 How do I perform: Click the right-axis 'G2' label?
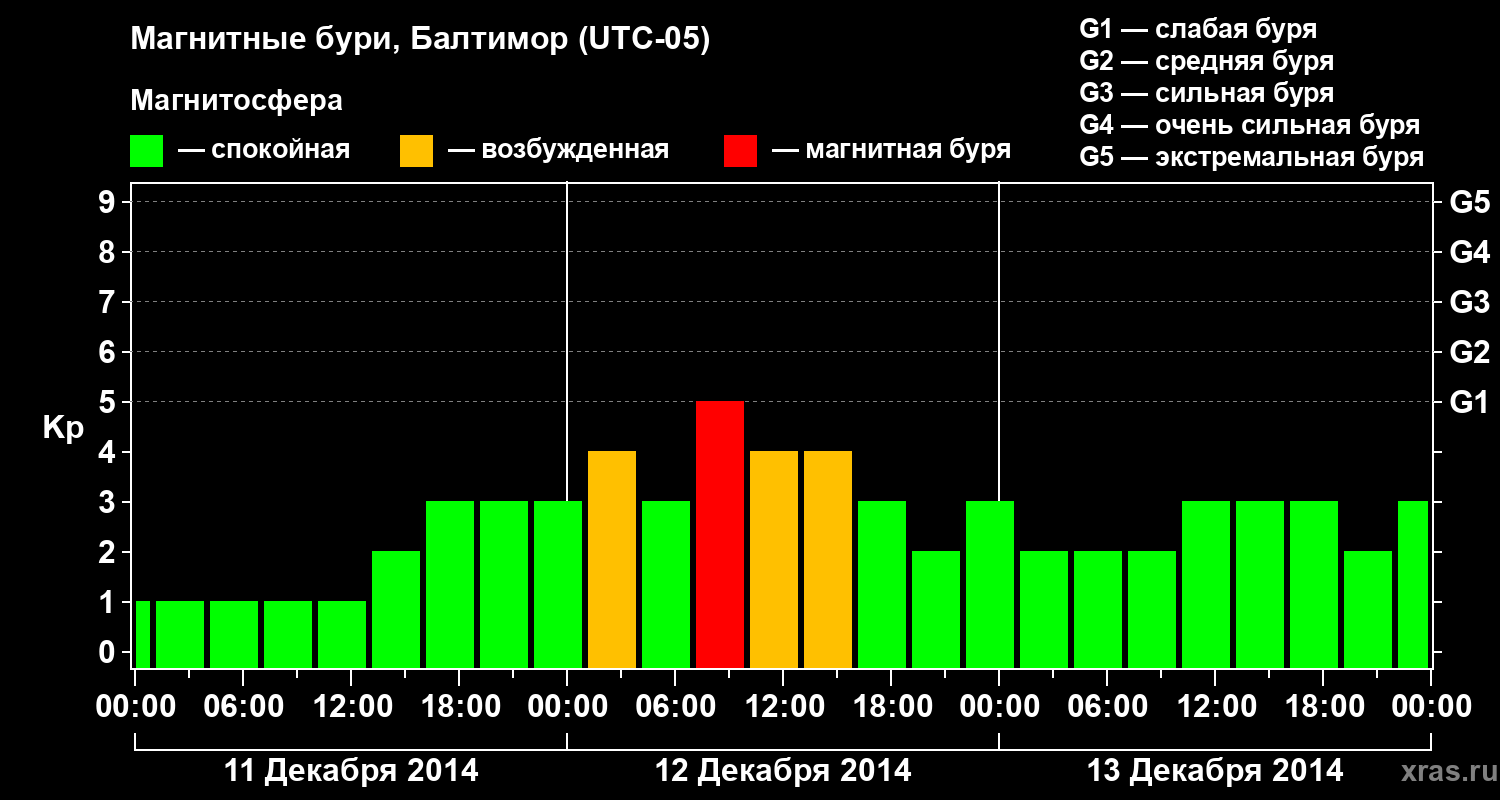(1469, 353)
